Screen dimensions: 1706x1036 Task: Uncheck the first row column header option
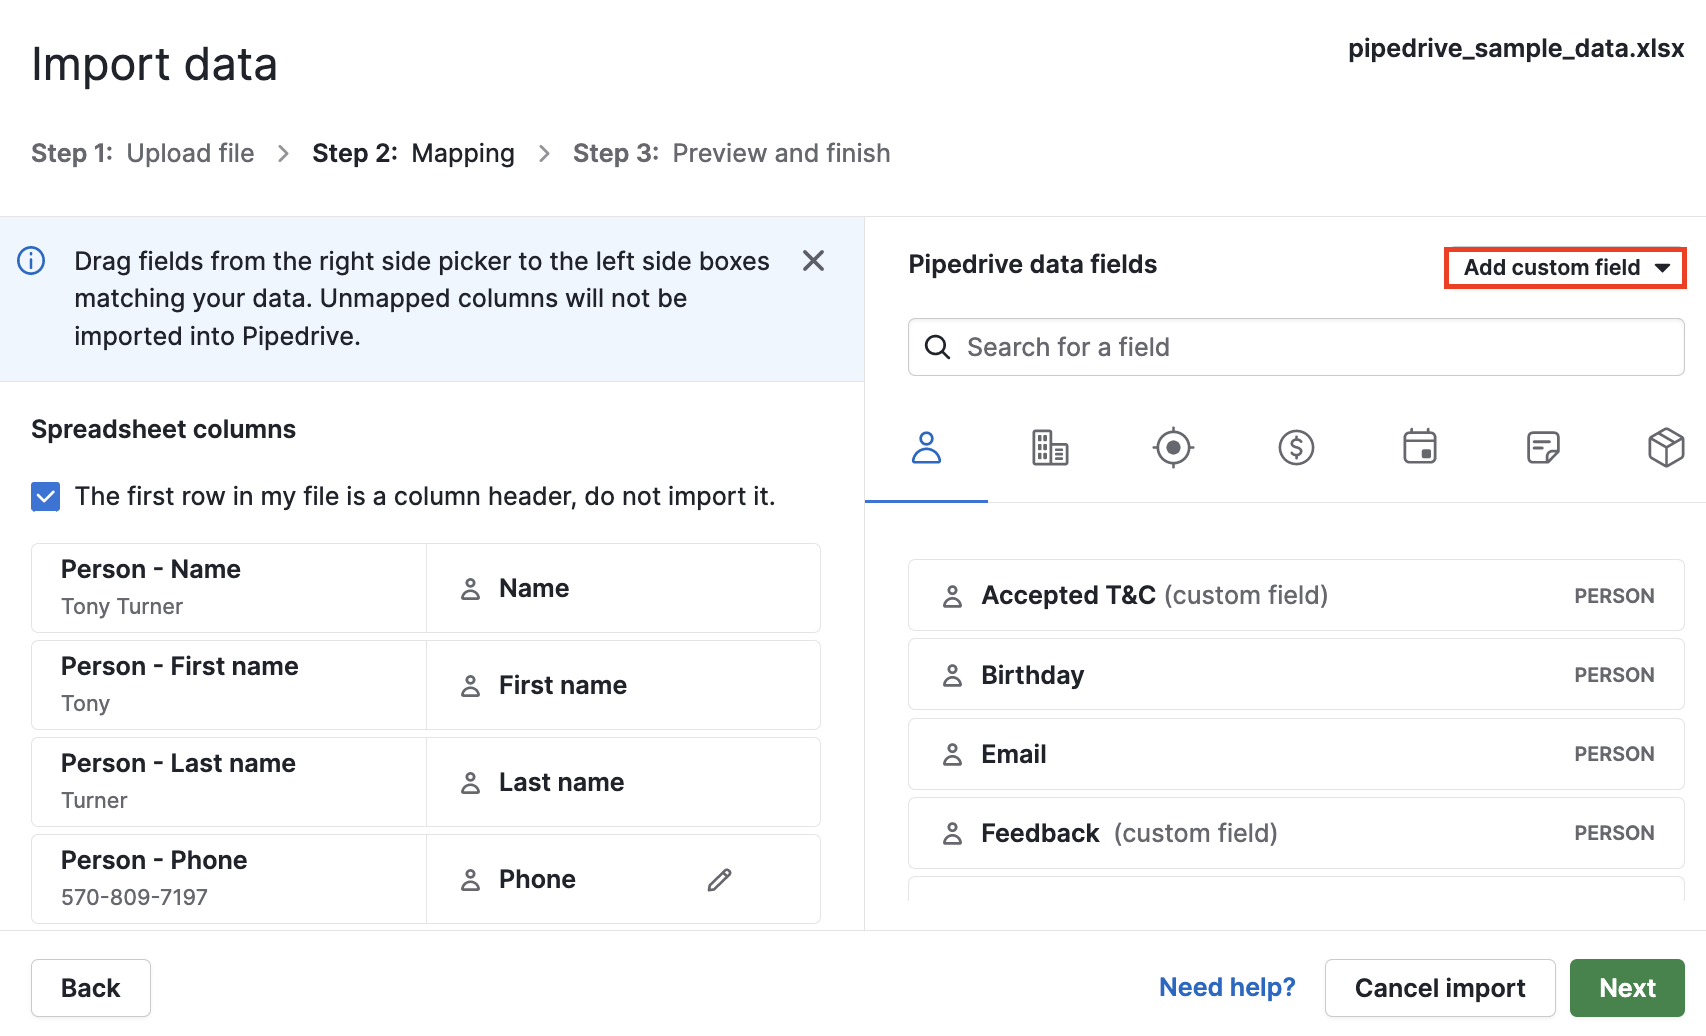pos(45,496)
